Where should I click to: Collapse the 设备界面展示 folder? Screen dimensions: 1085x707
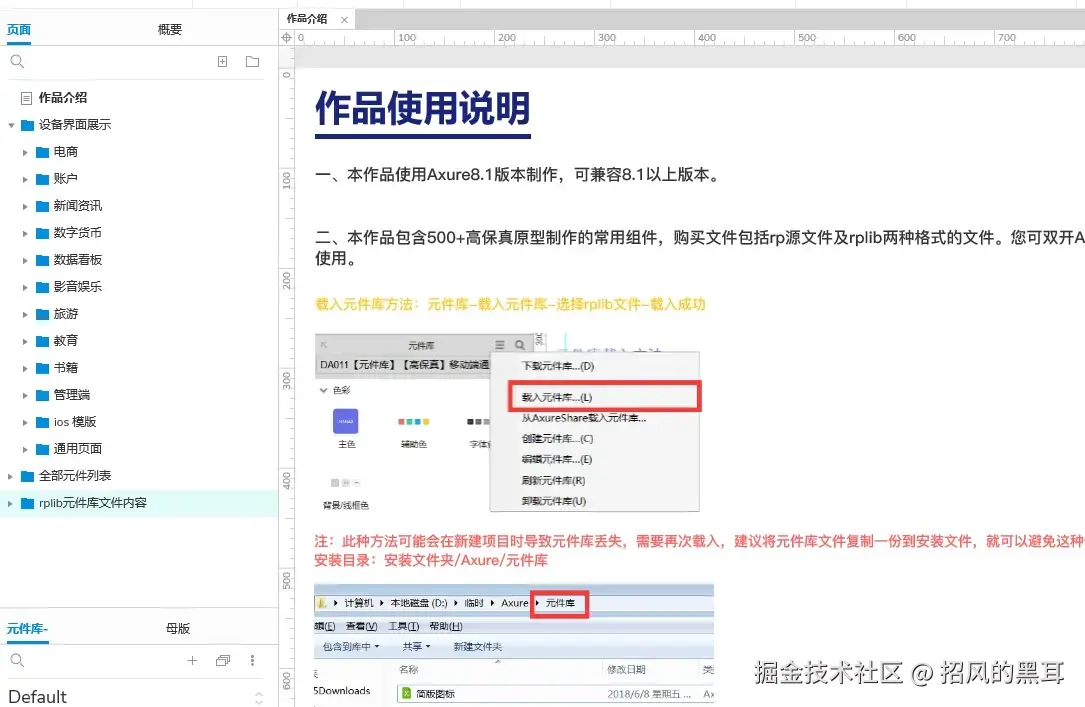pyautogui.click(x=12, y=124)
